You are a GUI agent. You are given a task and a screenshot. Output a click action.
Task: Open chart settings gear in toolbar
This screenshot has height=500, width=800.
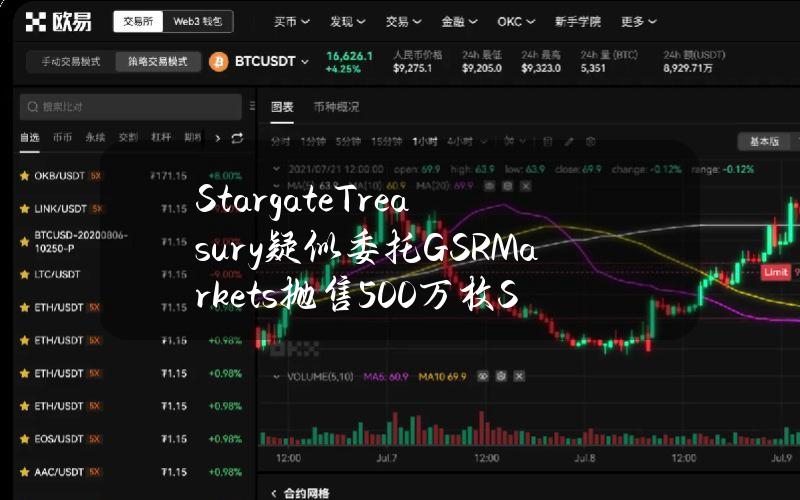point(591,141)
